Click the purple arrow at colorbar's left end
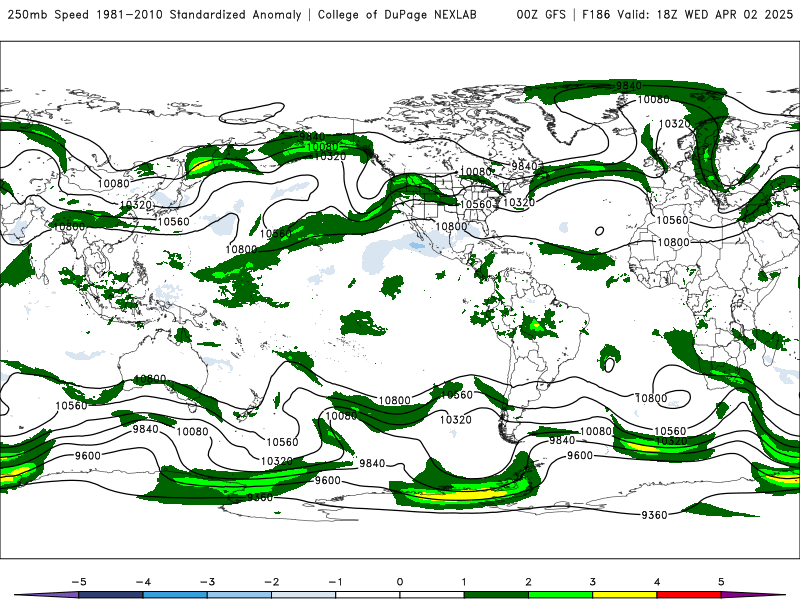Image resolution: width=800 pixels, height=600 pixels. click(47, 595)
